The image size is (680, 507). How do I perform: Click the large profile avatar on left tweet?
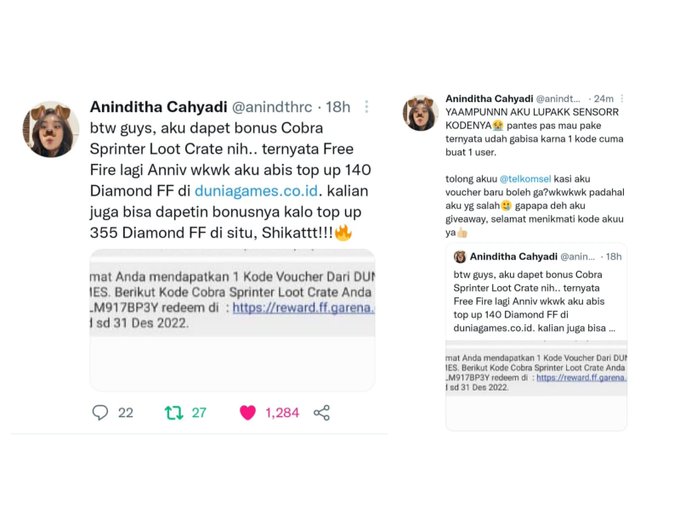click(x=51, y=130)
